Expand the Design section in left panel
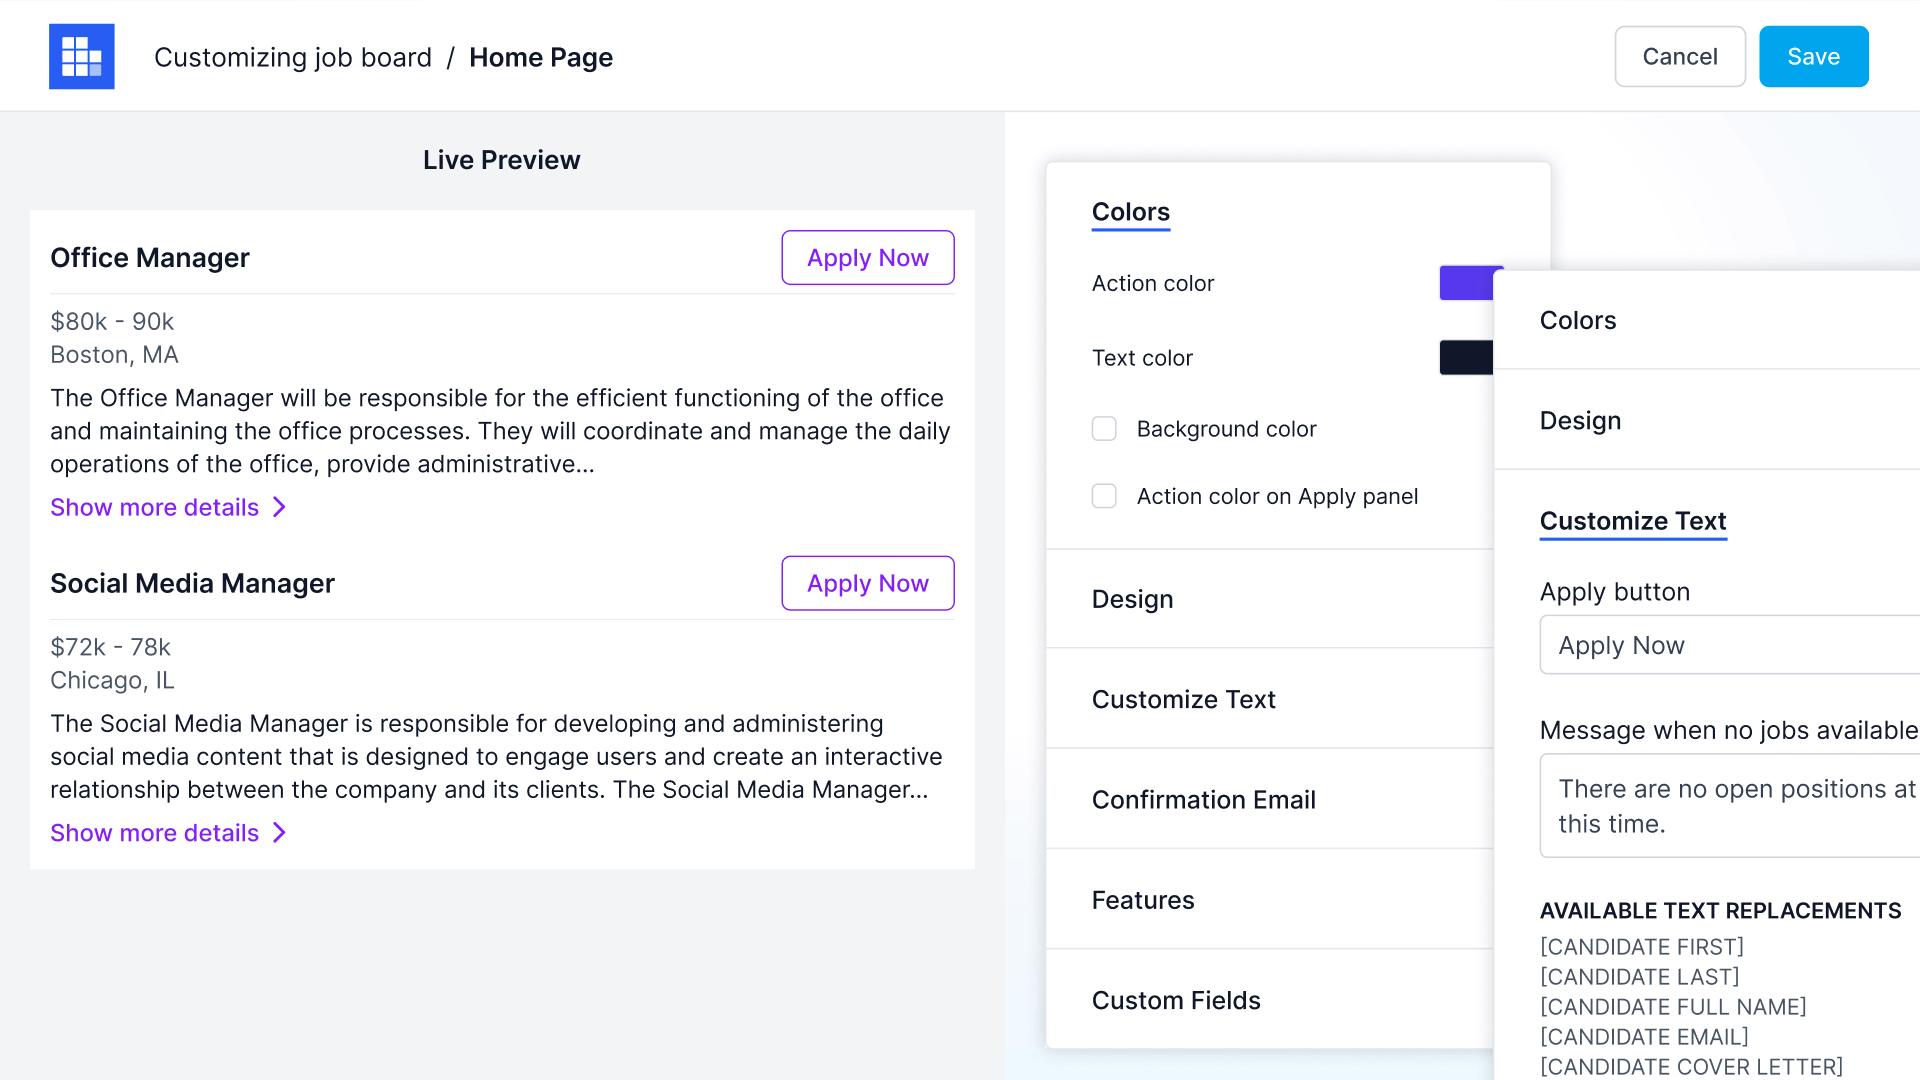This screenshot has width=1920, height=1080. (1132, 599)
